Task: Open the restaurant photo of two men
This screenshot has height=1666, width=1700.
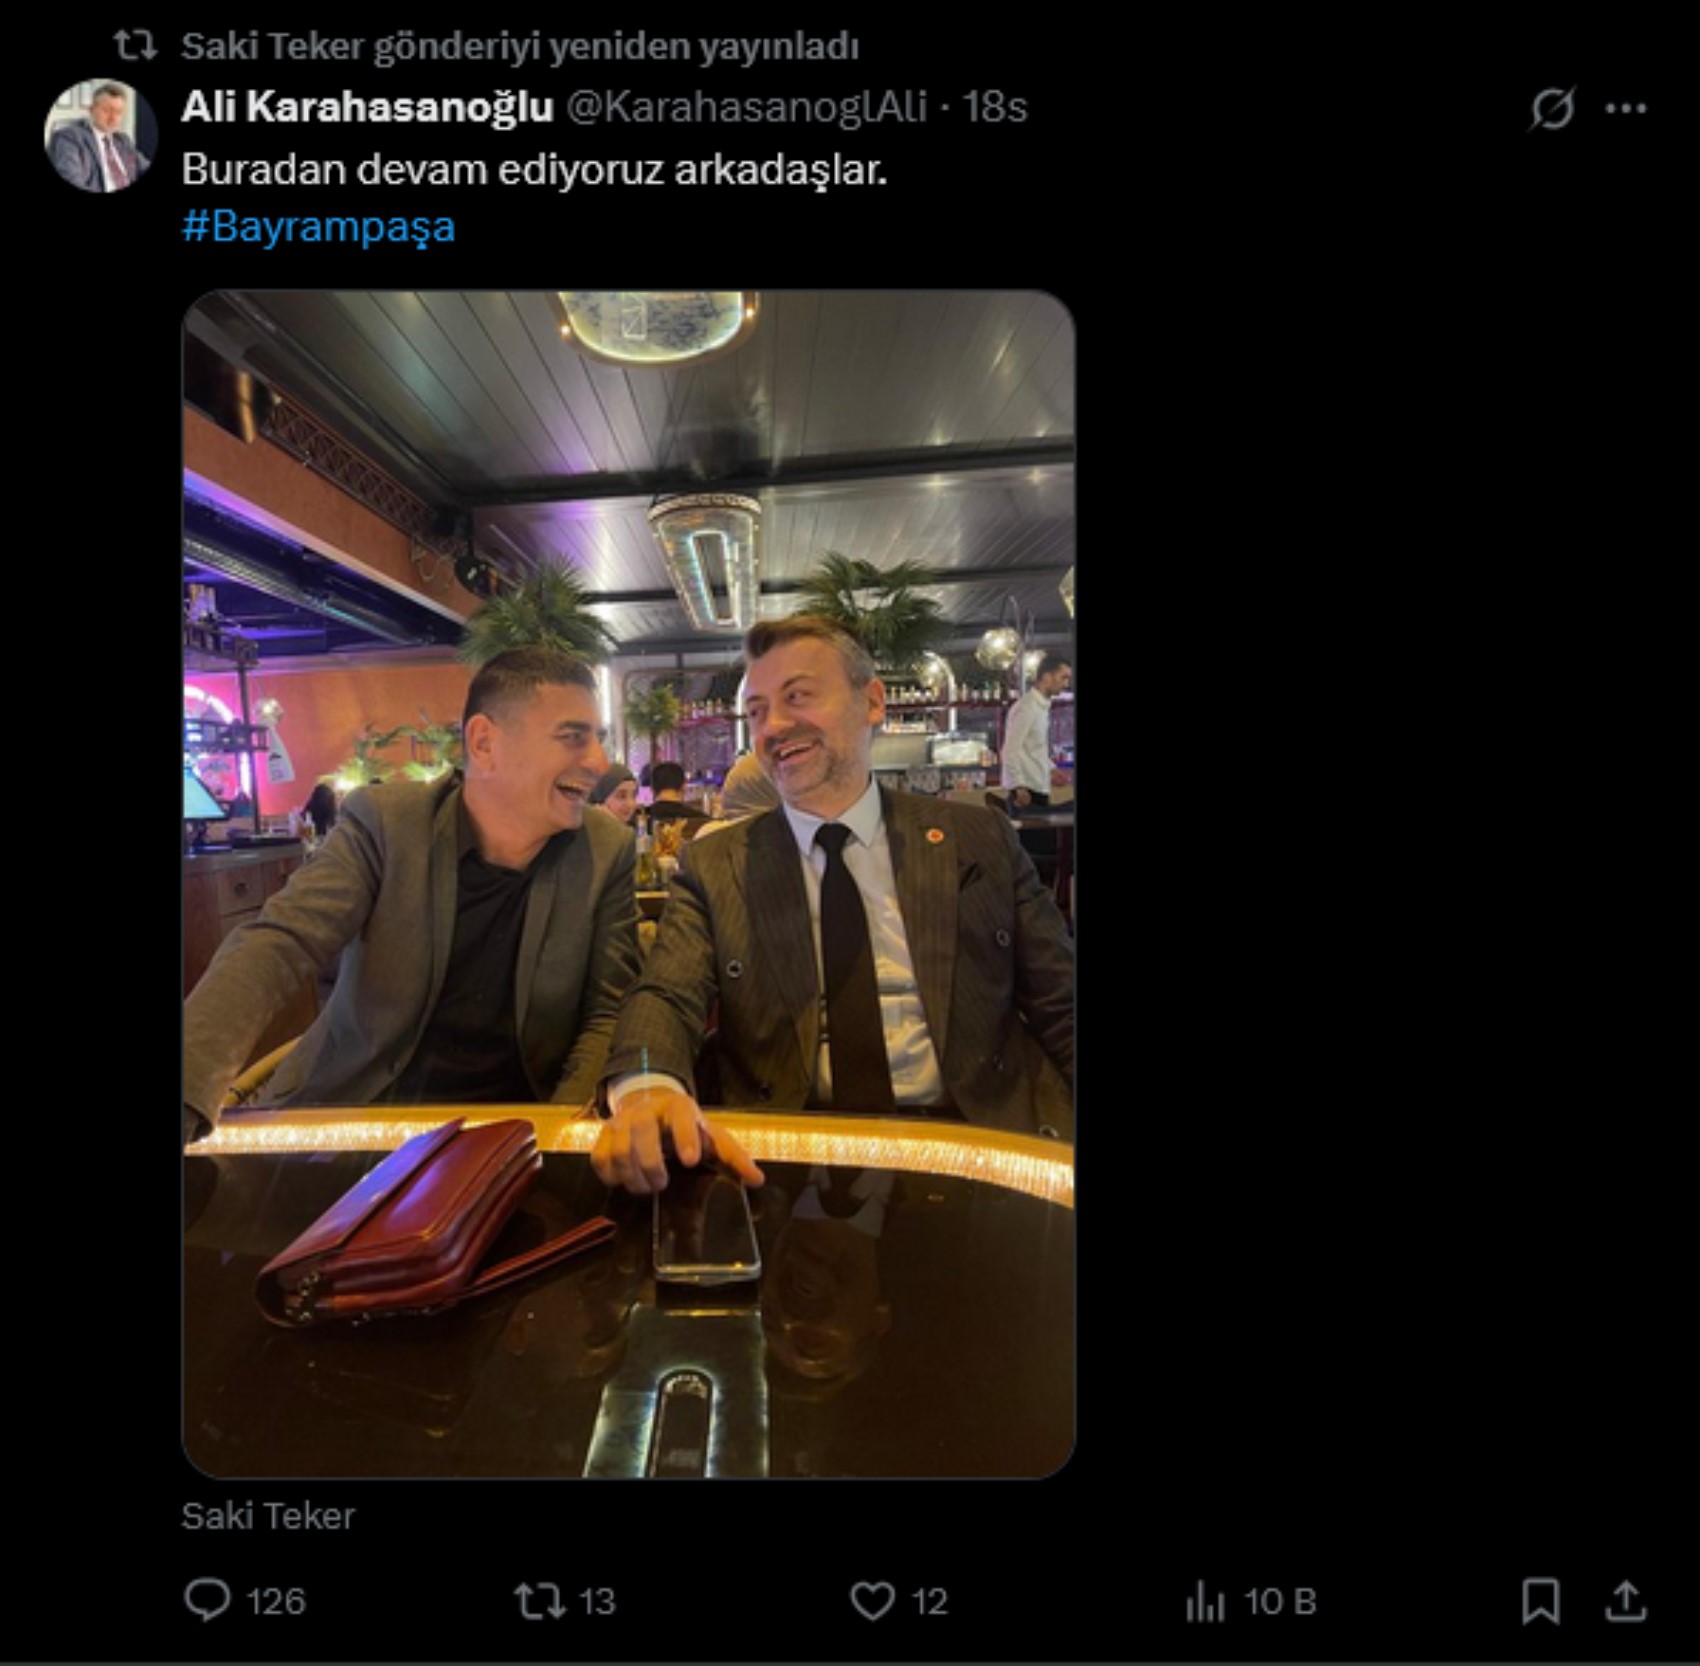Action: (x=628, y=884)
